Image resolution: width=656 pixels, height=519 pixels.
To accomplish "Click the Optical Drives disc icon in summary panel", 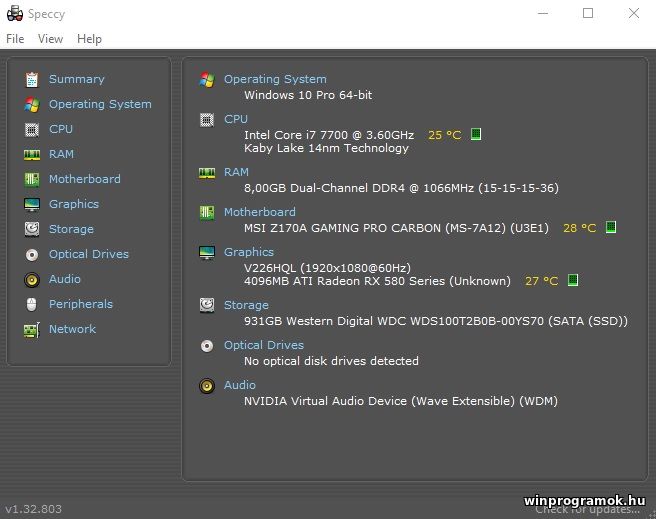I will click(207, 346).
